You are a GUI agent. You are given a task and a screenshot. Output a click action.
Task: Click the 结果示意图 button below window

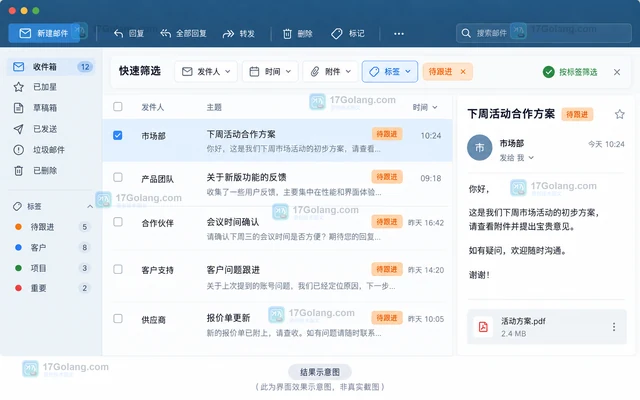pos(320,372)
